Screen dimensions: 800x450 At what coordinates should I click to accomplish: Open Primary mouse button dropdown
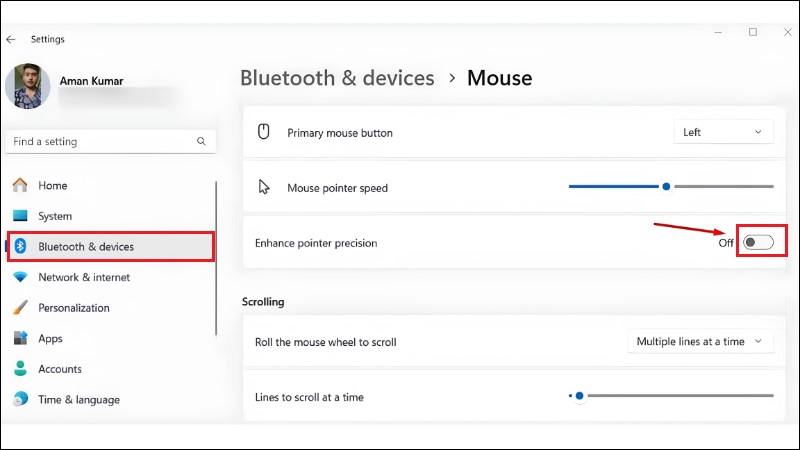(723, 132)
